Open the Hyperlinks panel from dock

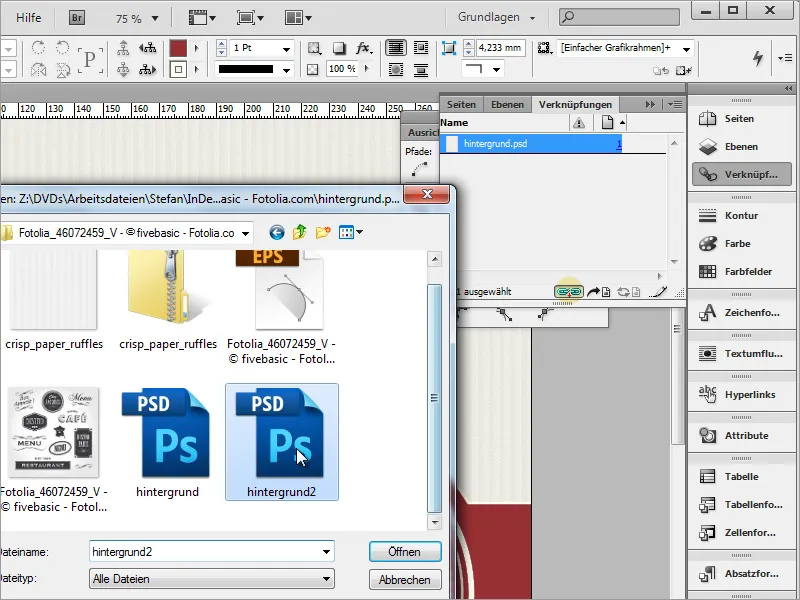tap(740, 395)
